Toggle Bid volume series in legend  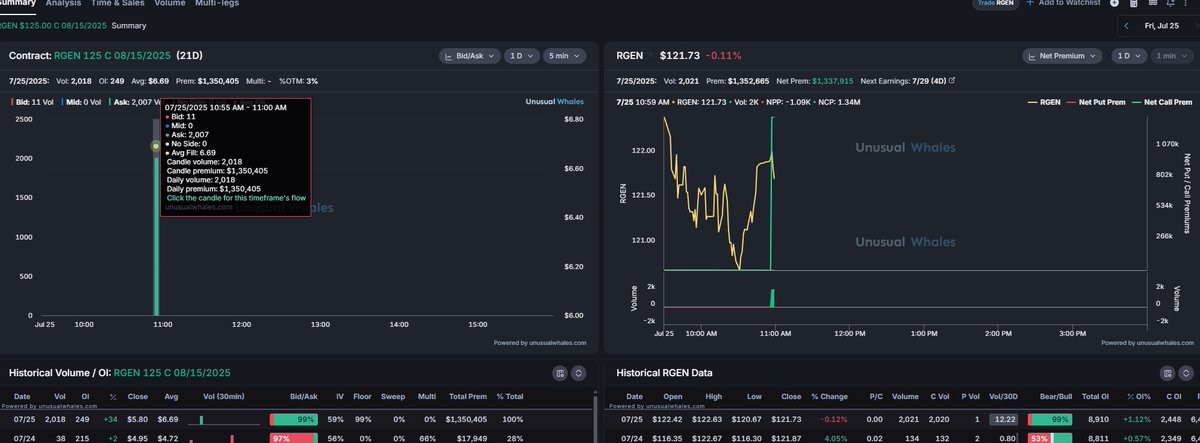coord(33,102)
